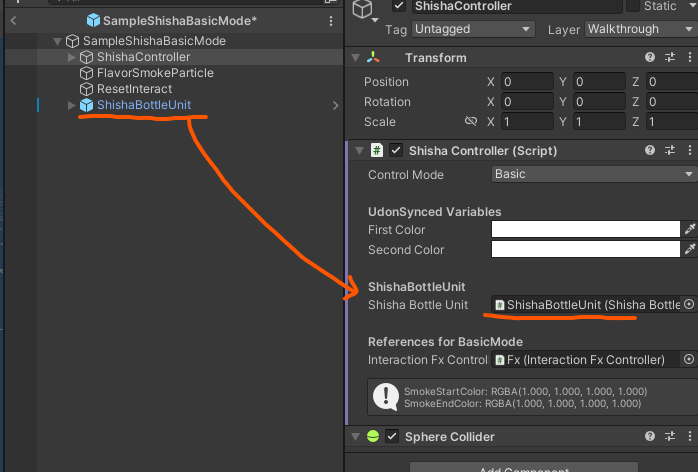Click the Rotation Y value field
Screen dimensions: 698x472
pos(599,102)
